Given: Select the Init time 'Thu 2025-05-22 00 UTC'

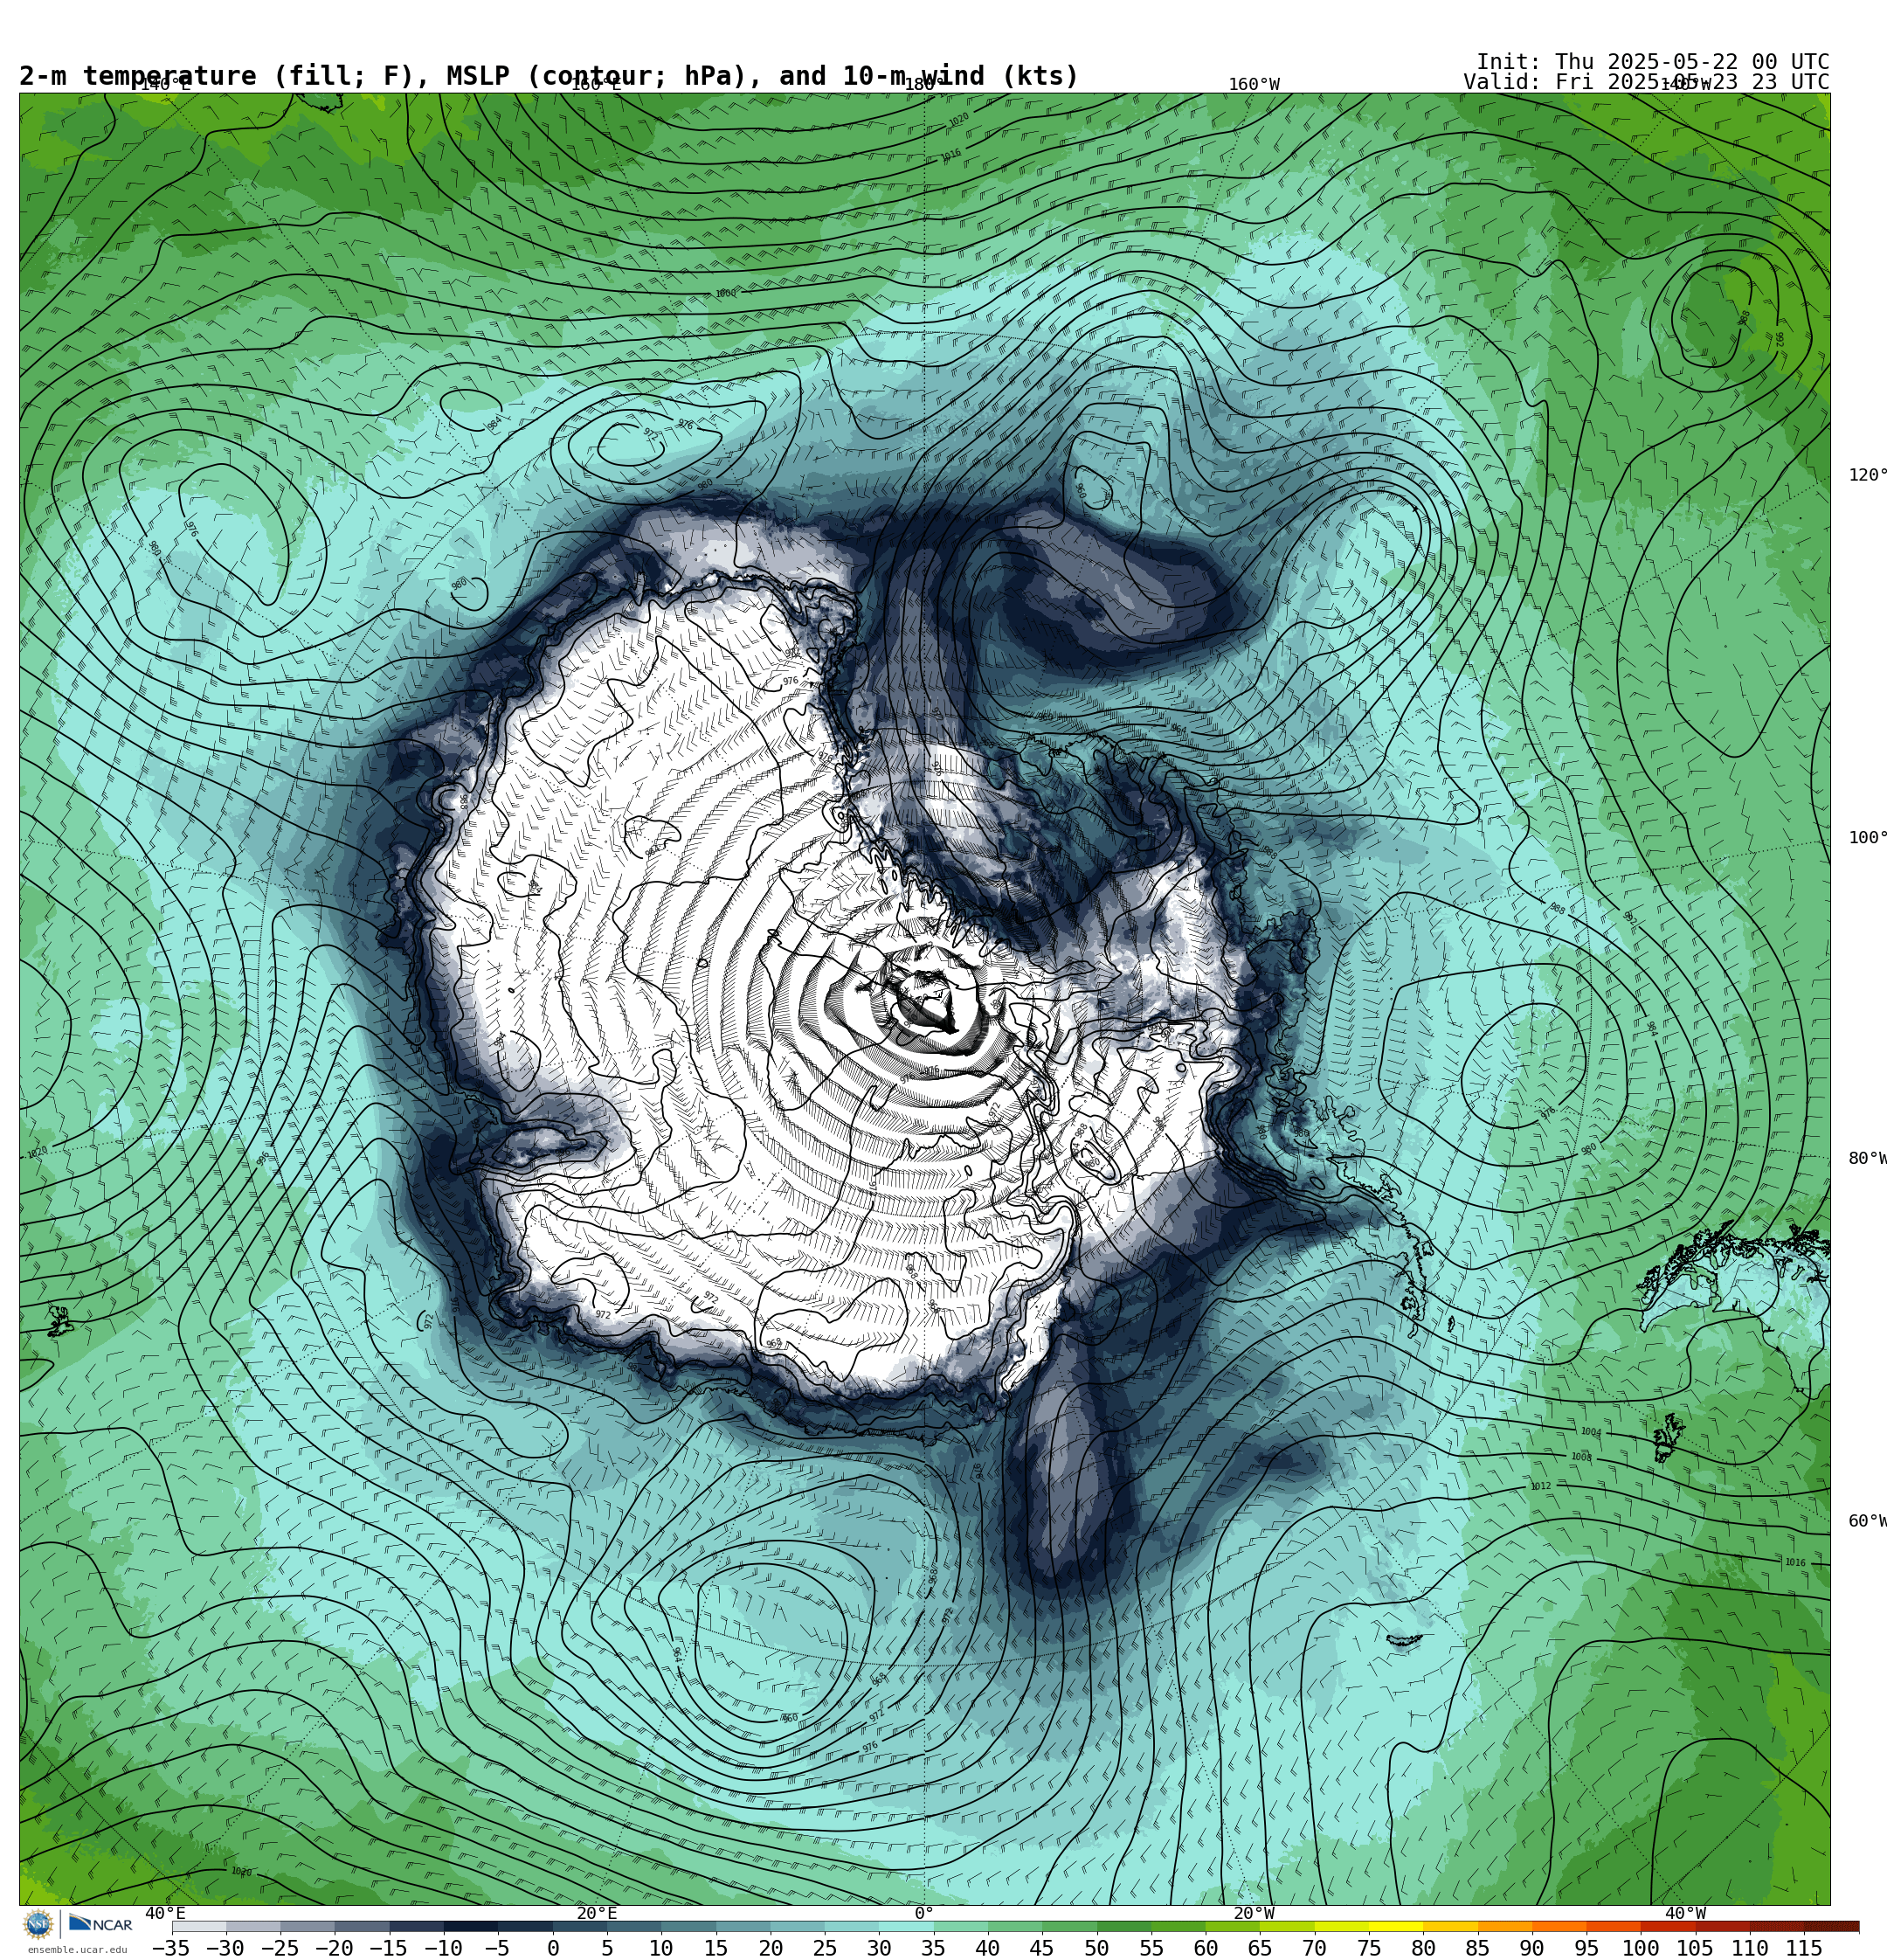Looking at the screenshot, I should pos(1692,62).
